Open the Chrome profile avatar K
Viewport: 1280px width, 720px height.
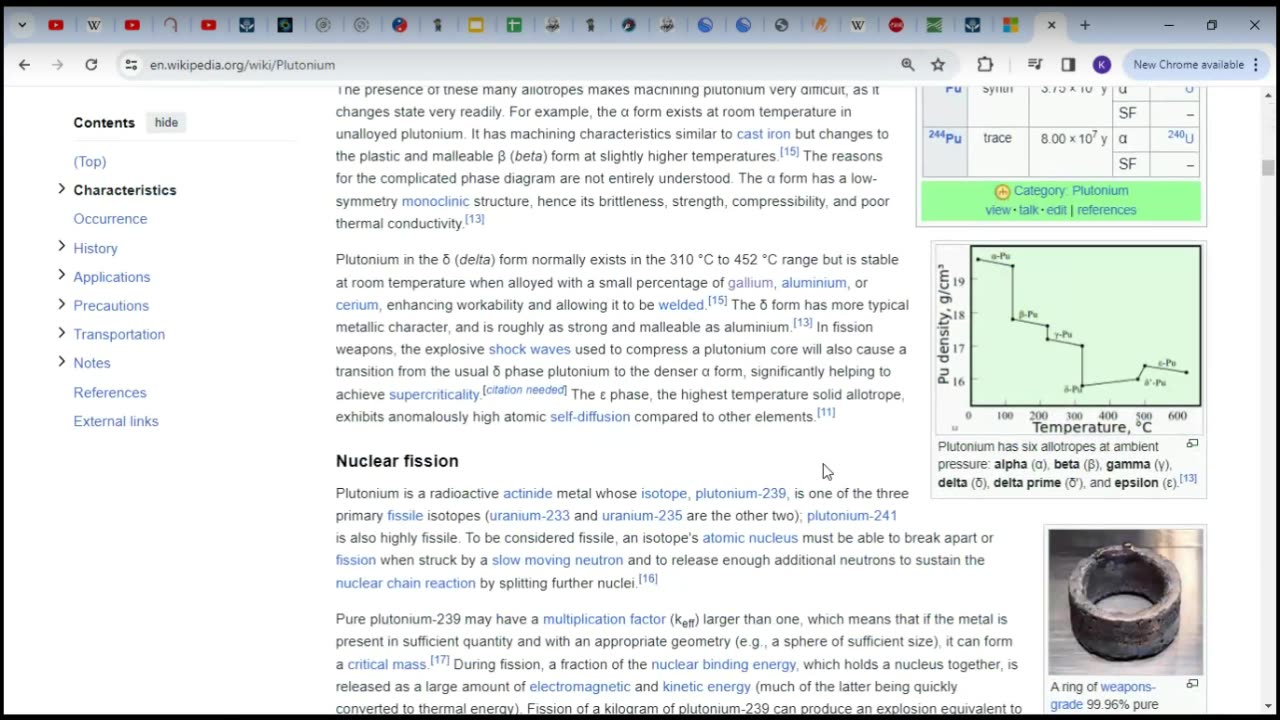1101,64
